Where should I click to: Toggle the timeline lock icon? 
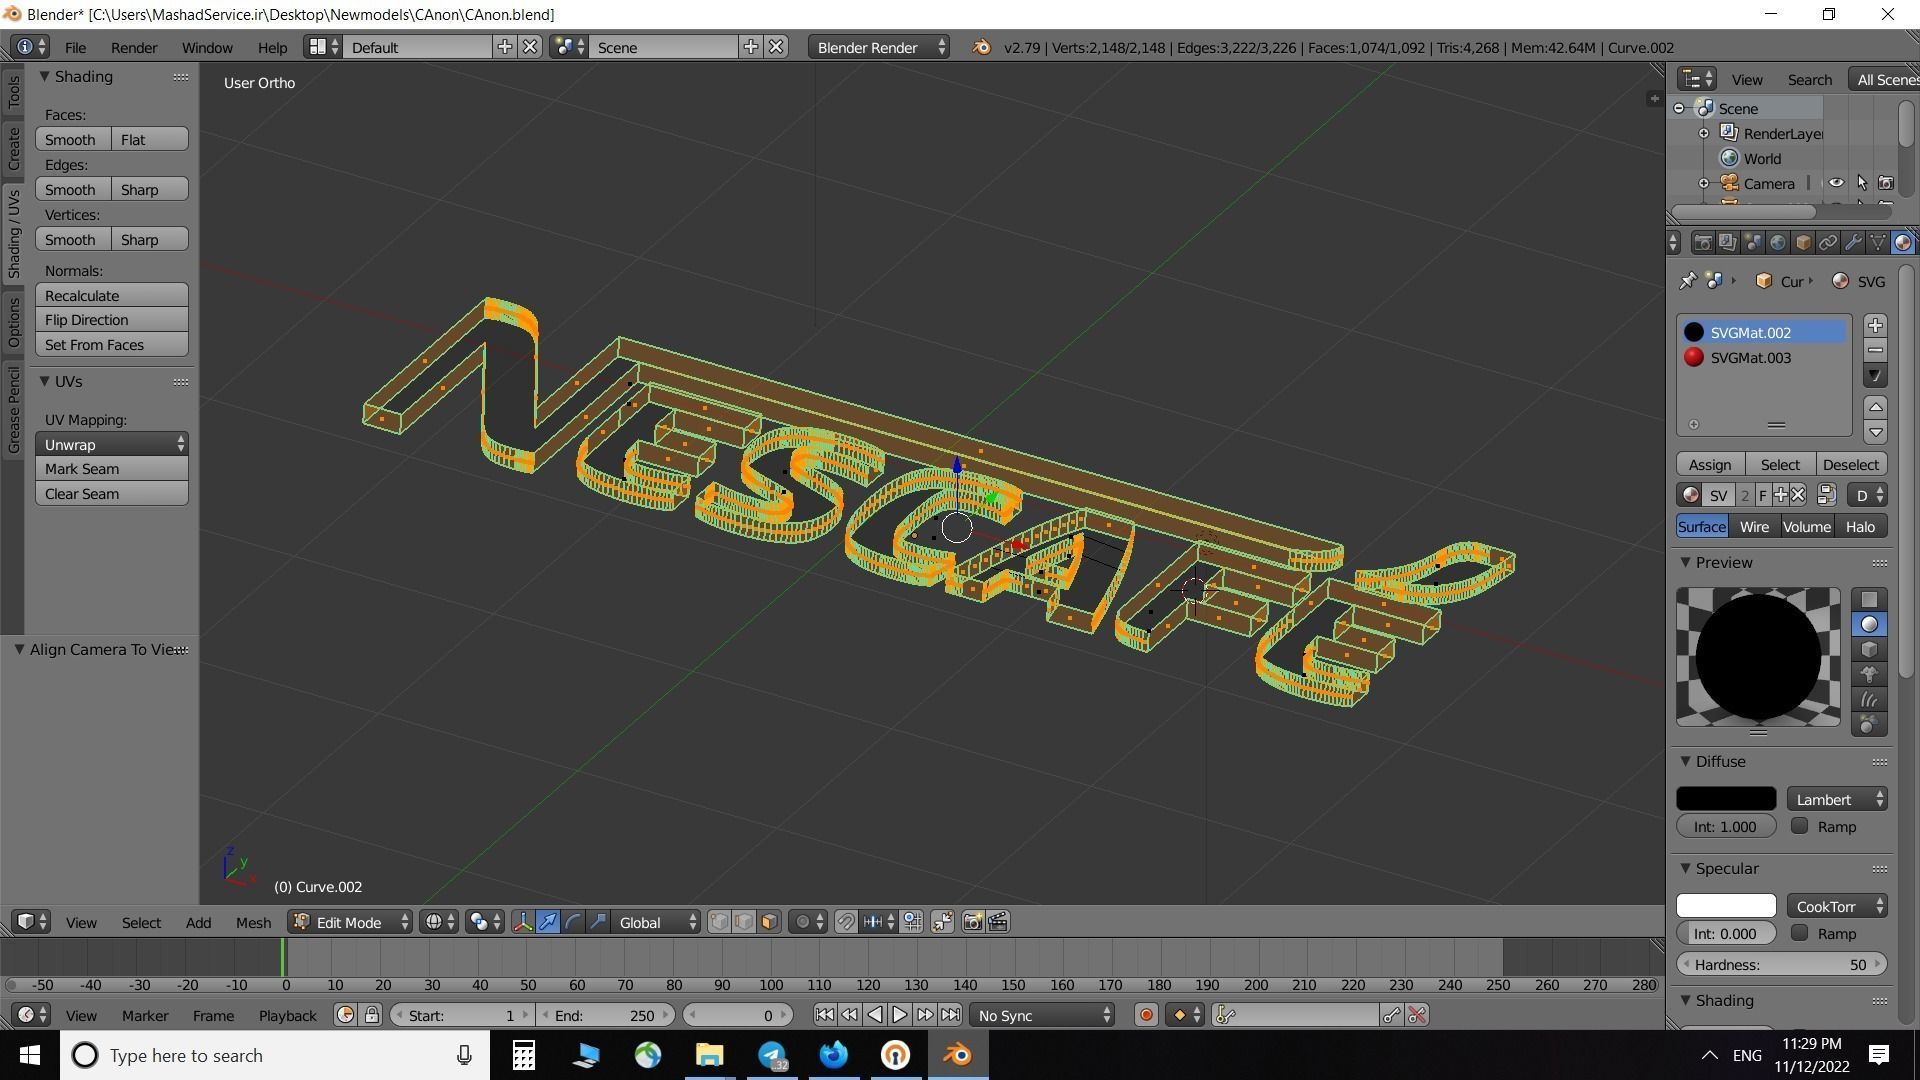pyautogui.click(x=371, y=1015)
